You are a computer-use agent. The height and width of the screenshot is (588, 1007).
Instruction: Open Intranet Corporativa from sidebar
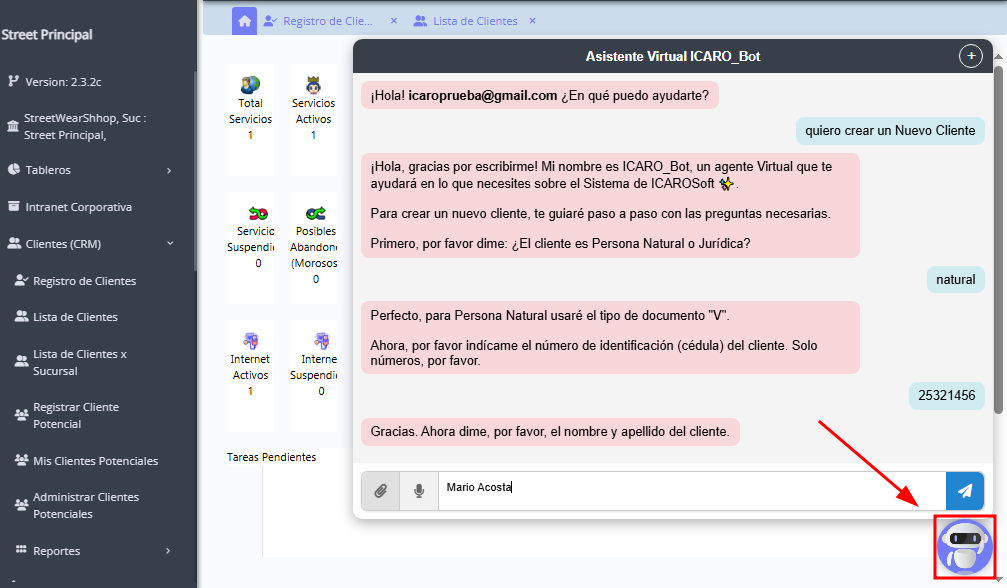click(78, 207)
